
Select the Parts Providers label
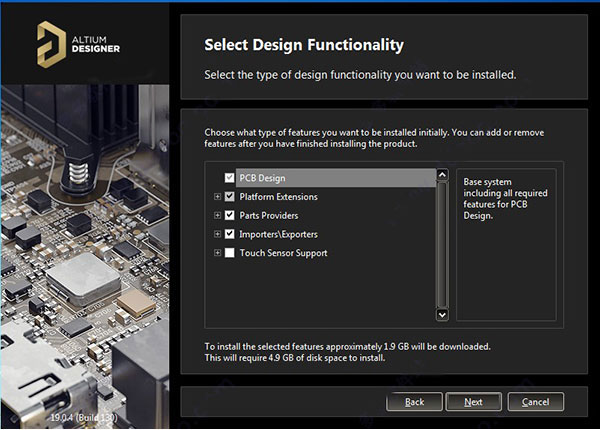[x=268, y=215]
